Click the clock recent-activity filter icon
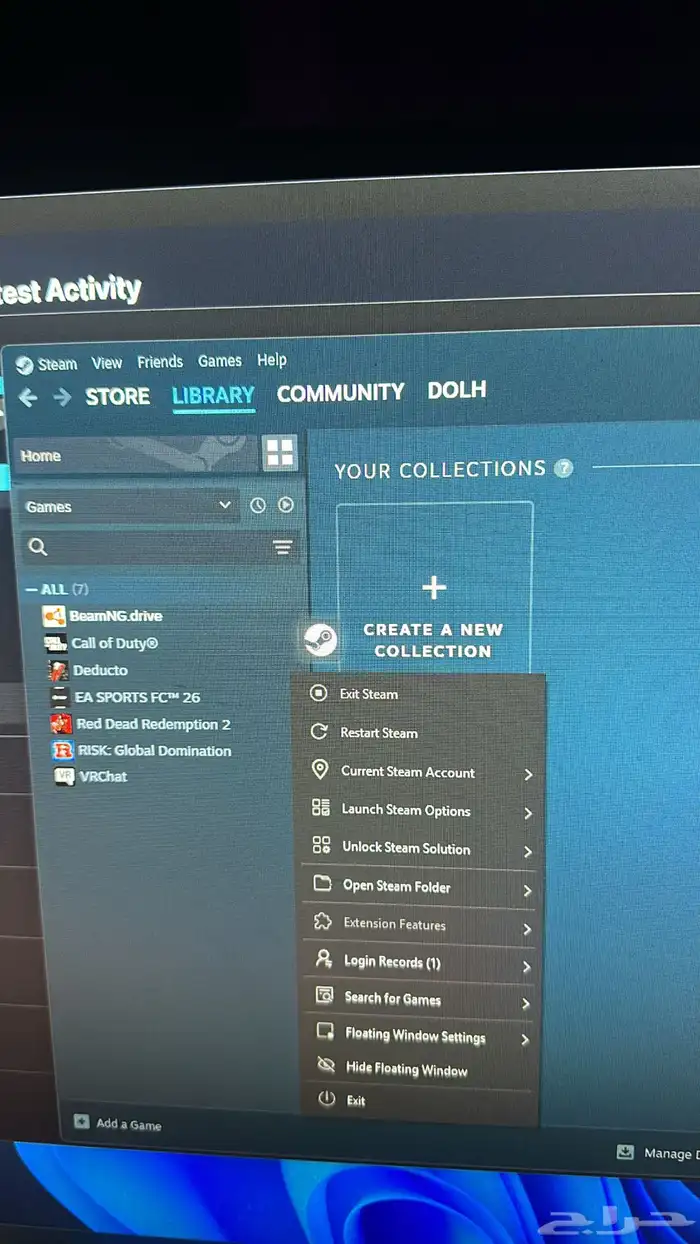 coord(258,506)
